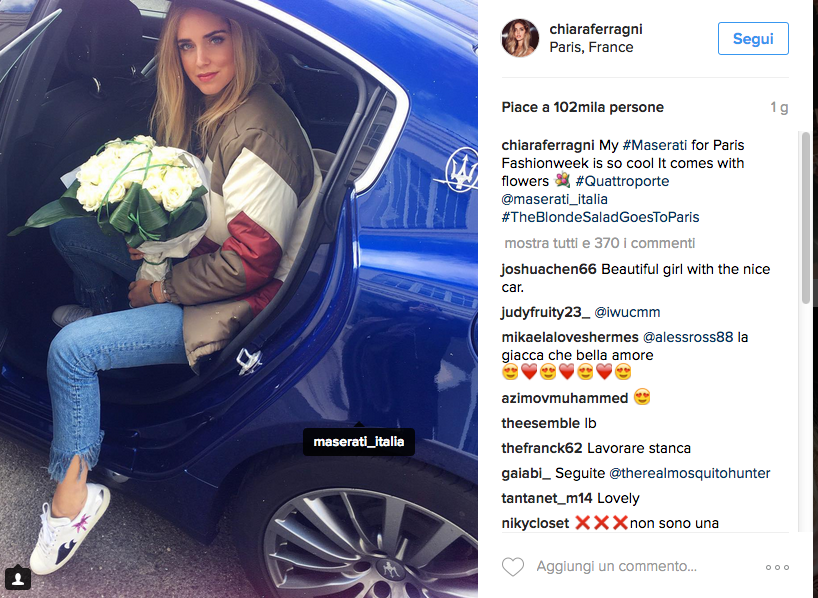Open the #Maserati hashtag
Viewport: 818px width, 598px height.
coord(655,145)
